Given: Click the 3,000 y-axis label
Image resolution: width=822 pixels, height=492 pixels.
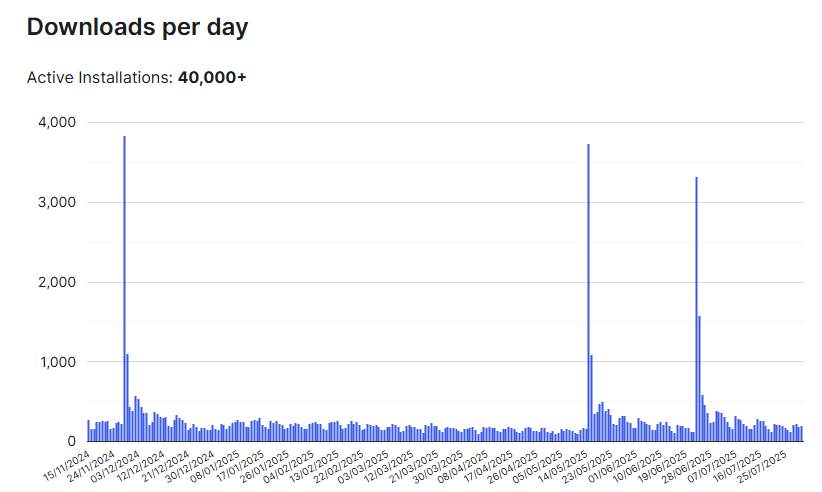Looking at the screenshot, I should [x=57, y=202].
